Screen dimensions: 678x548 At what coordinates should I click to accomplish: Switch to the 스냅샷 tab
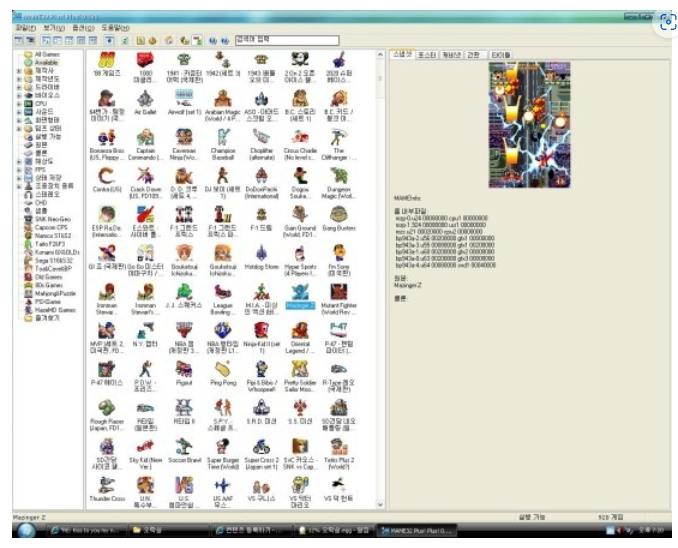point(402,54)
